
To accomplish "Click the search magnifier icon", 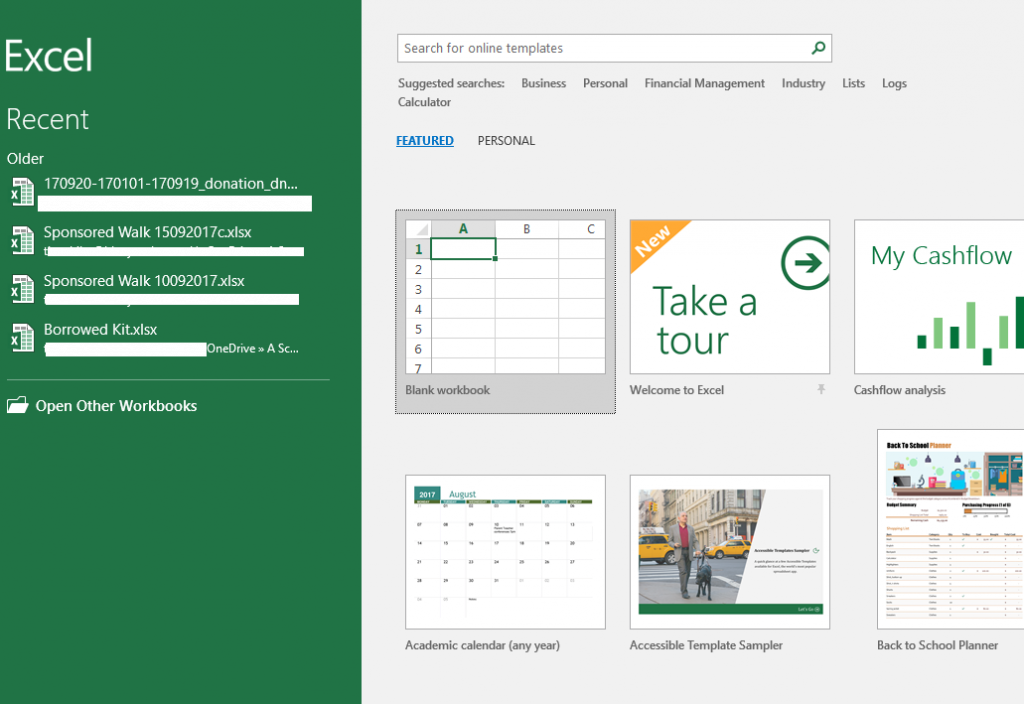I will 818,47.
